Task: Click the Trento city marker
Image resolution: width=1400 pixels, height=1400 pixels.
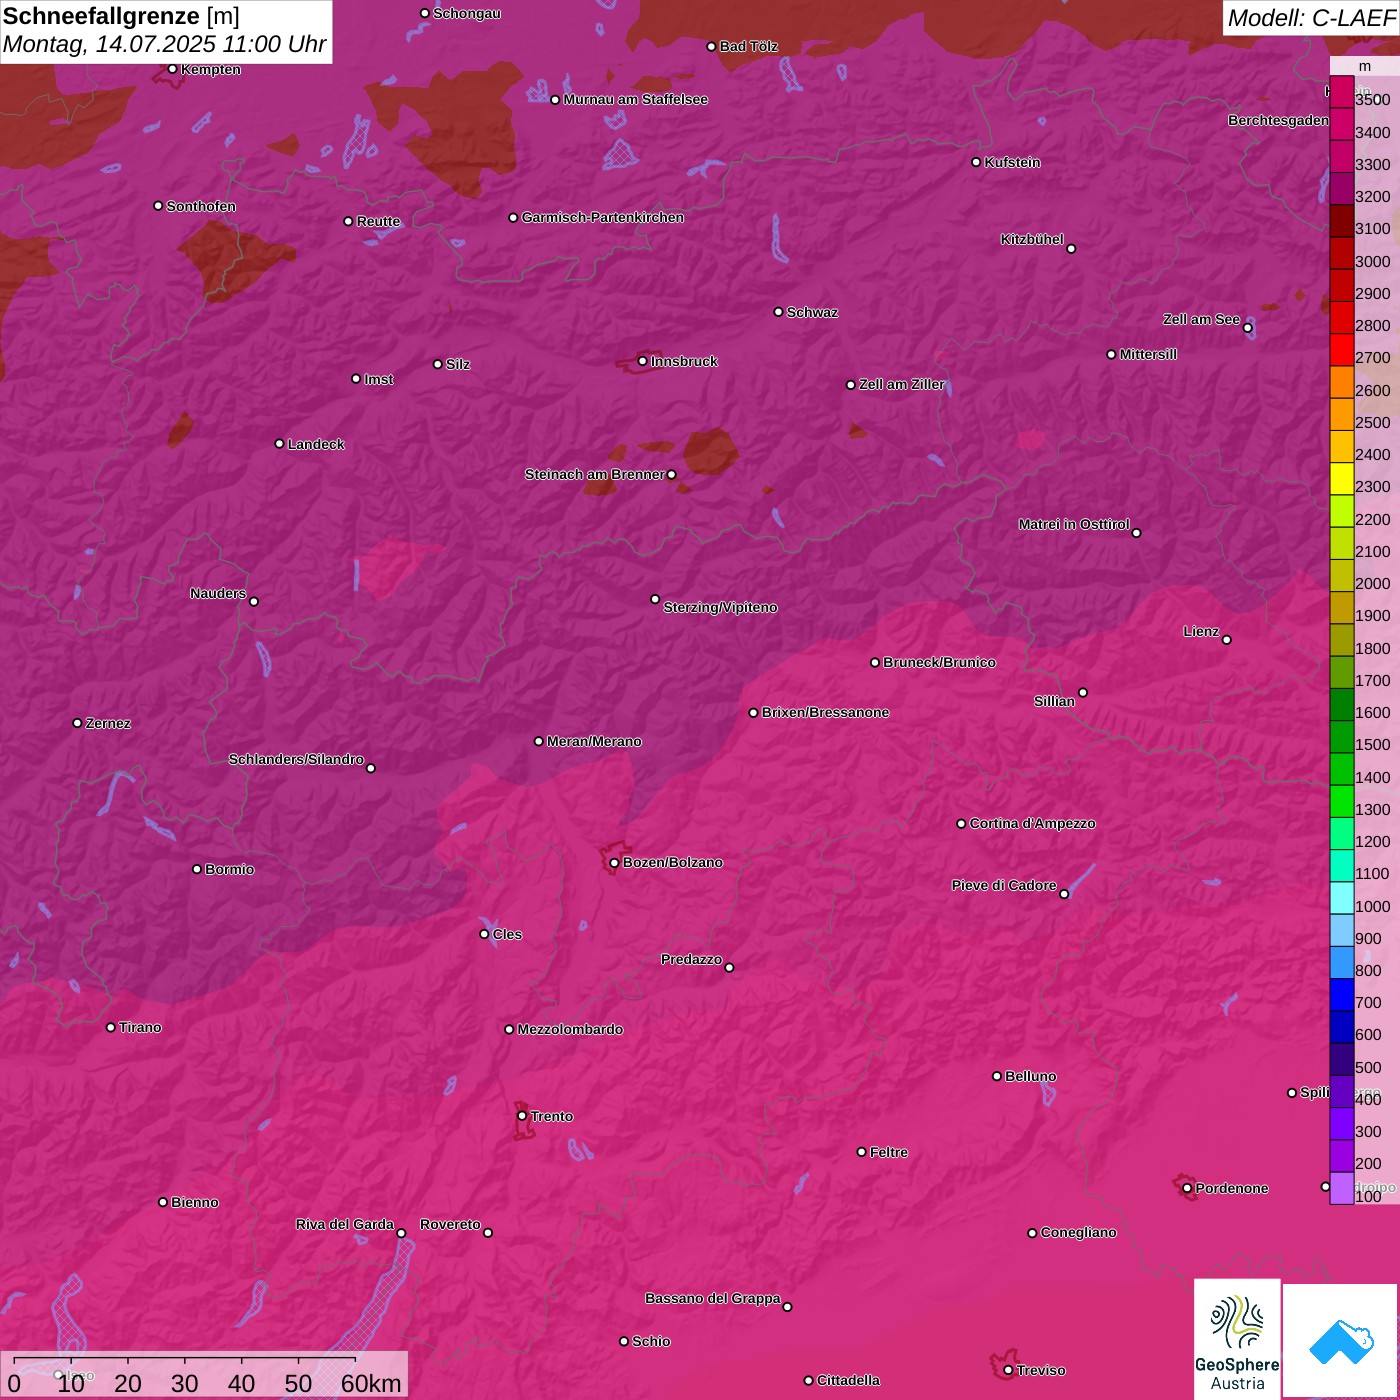Action: point(522,1116)
